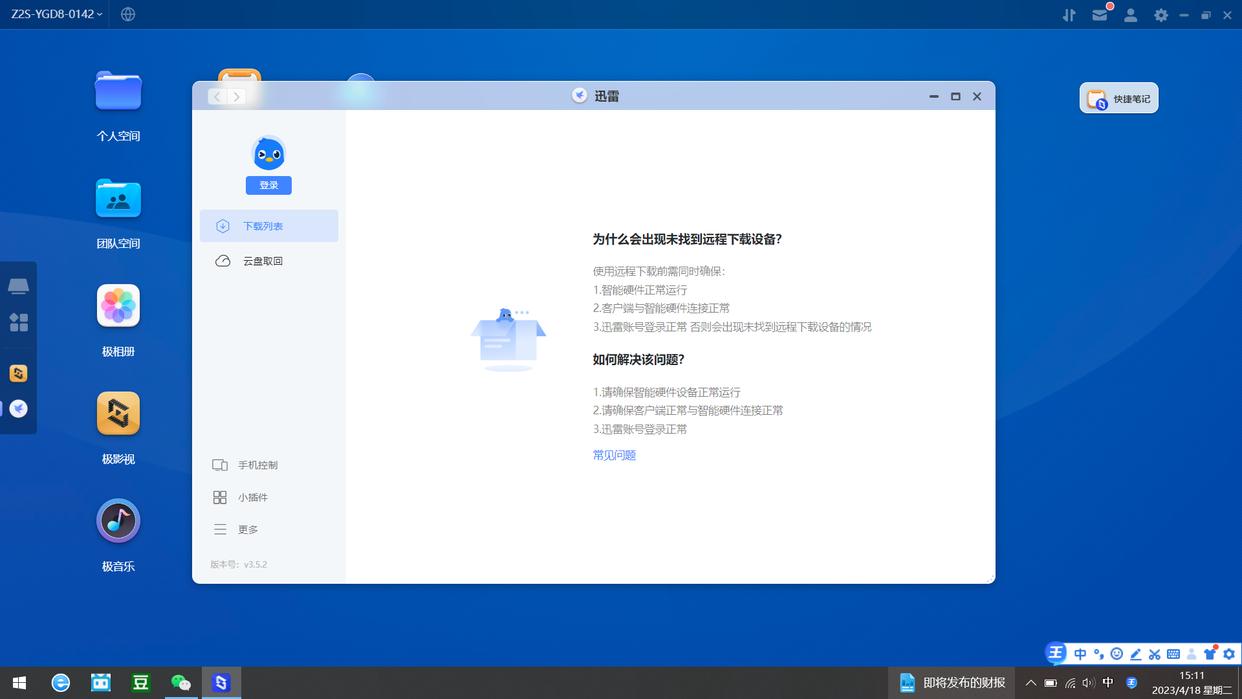Open 快捷笔记 quick notes widget
Screen dimensions: 1242x699
pyautogui.click(x=1118, y=98)
